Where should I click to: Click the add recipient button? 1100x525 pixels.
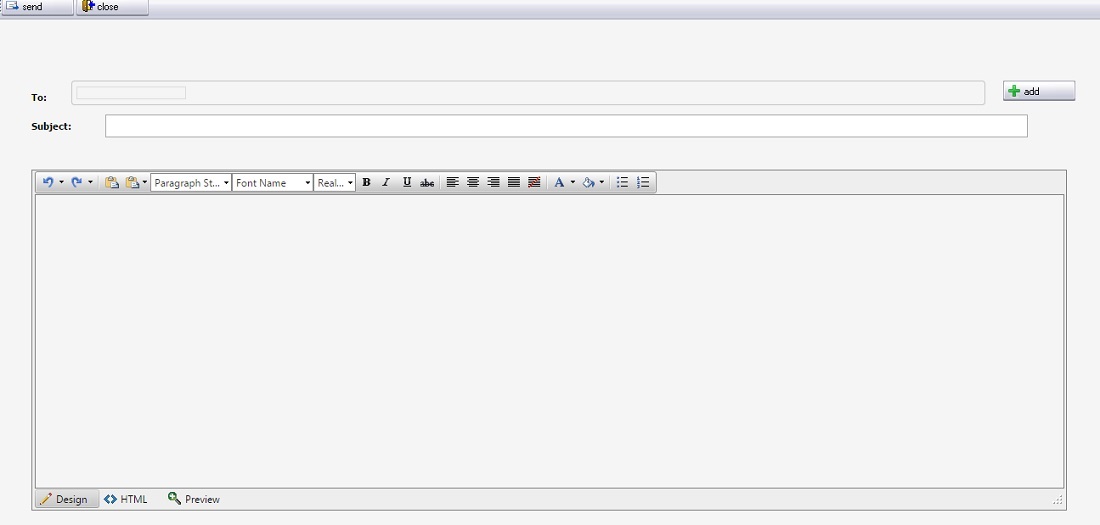pos(1038,91)
